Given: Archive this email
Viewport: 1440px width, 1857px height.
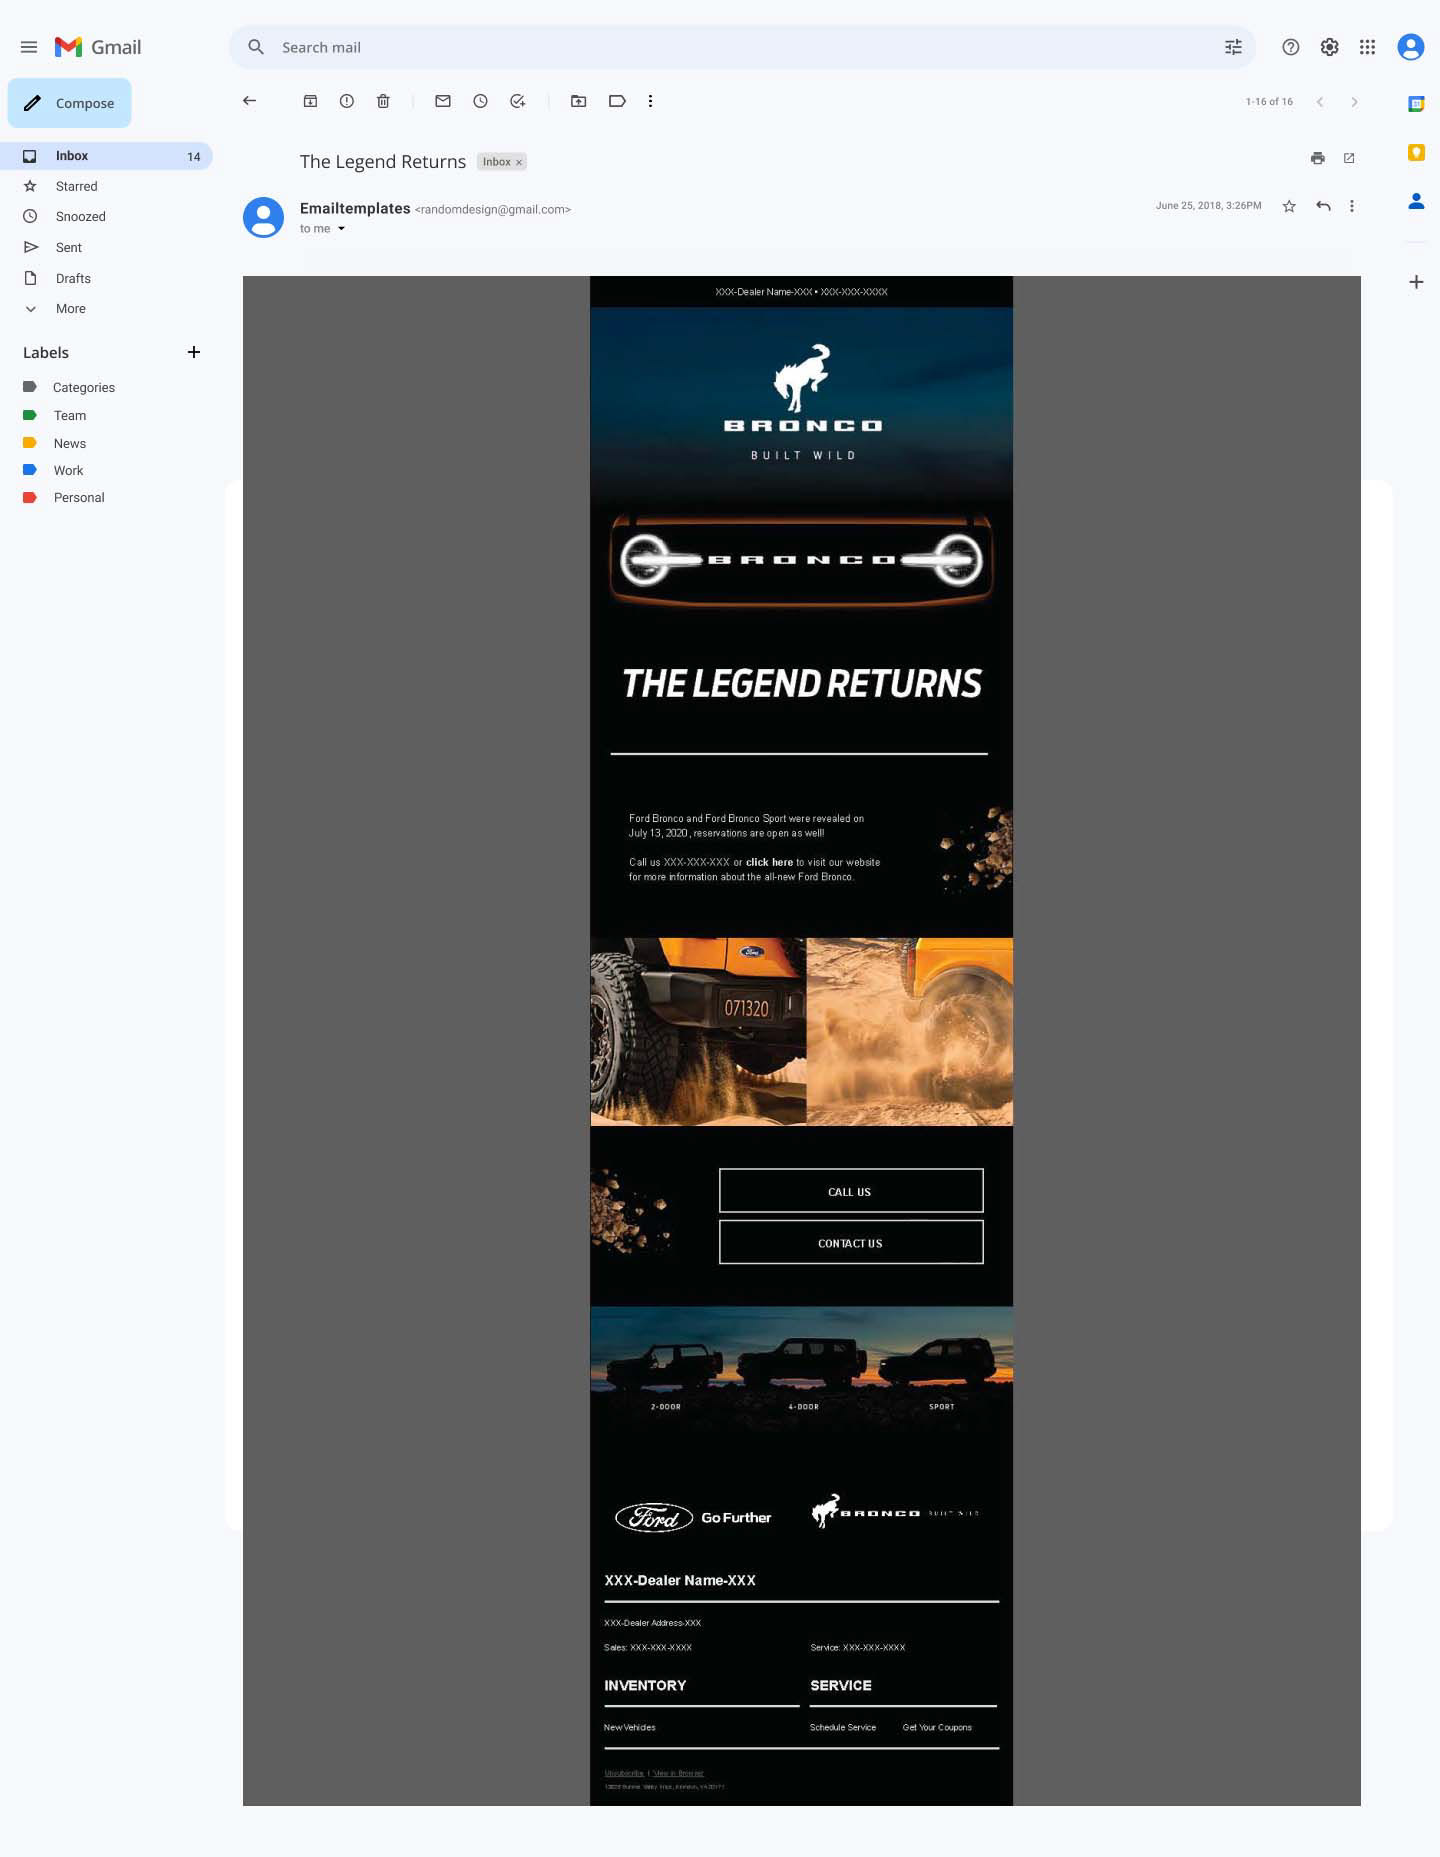Looking at the screenshot, I should tap(311, 101).
